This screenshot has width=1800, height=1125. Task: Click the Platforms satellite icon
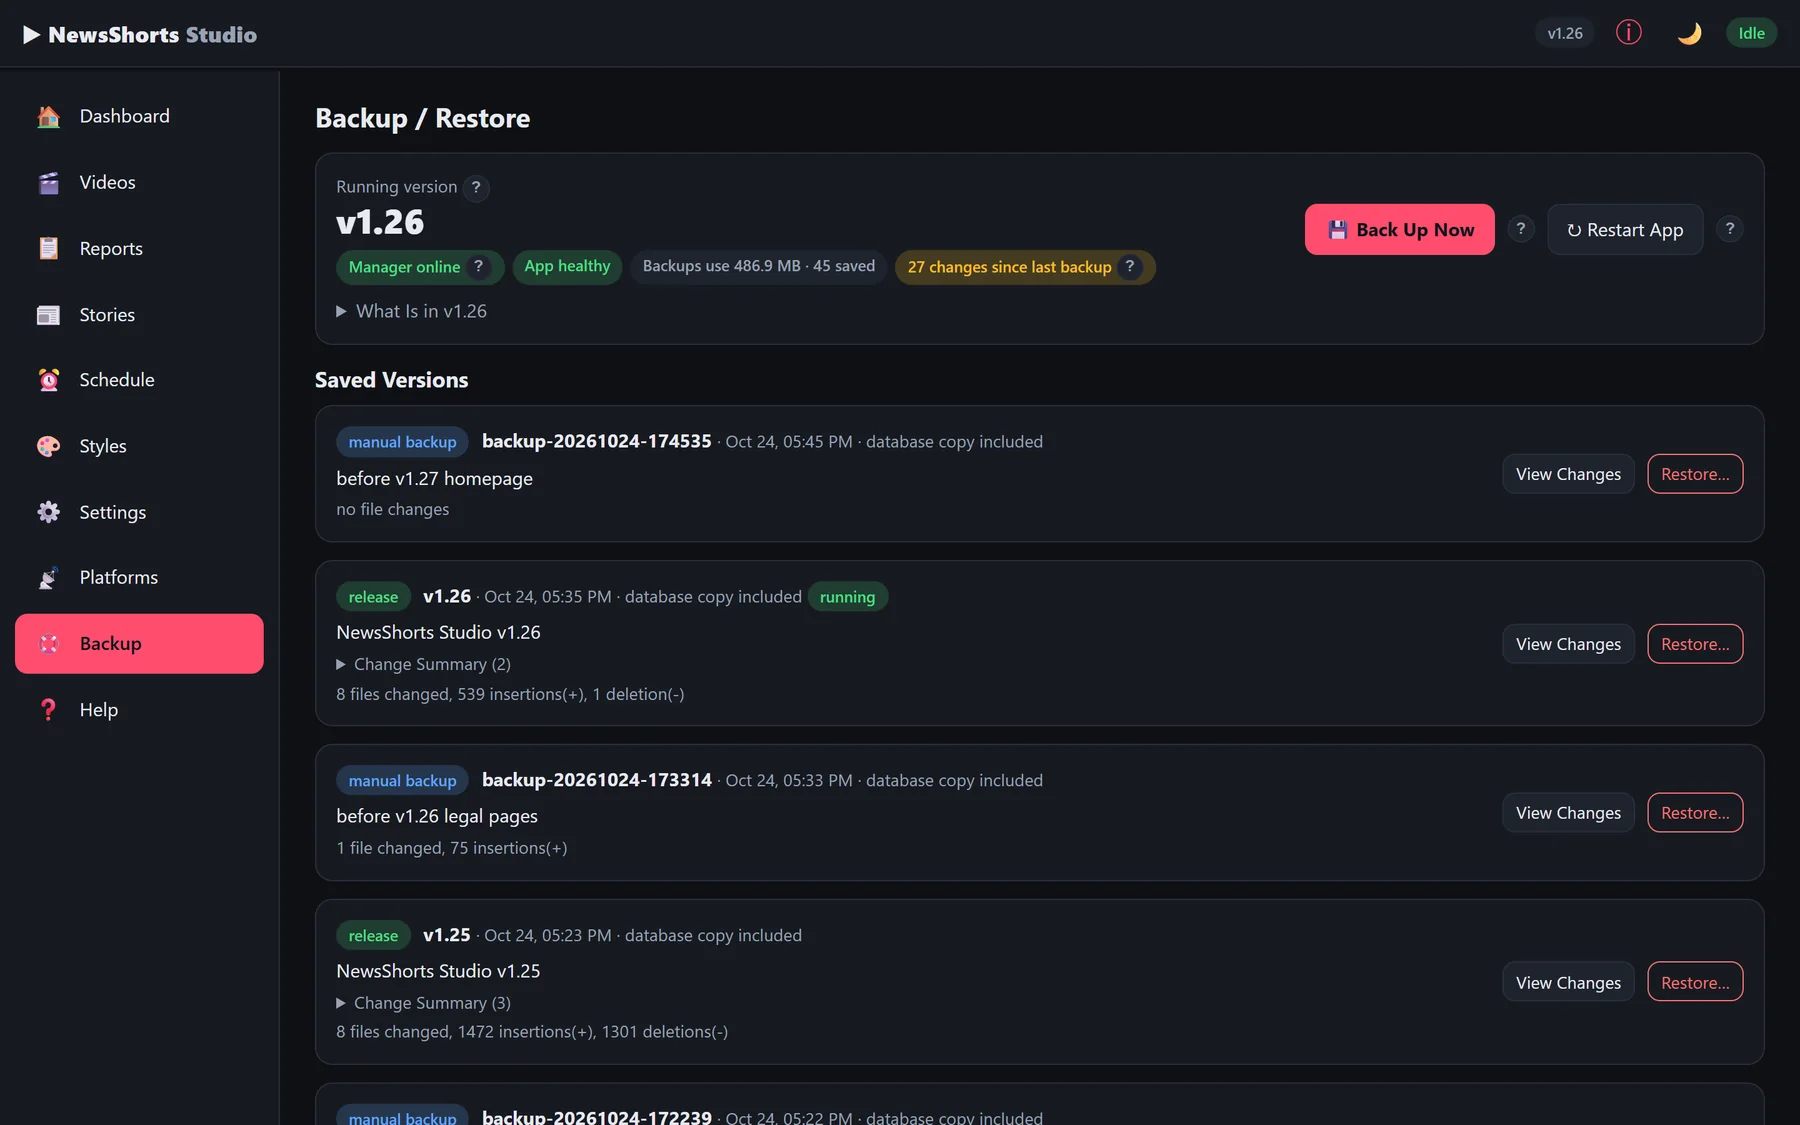(x=48, y=578)
